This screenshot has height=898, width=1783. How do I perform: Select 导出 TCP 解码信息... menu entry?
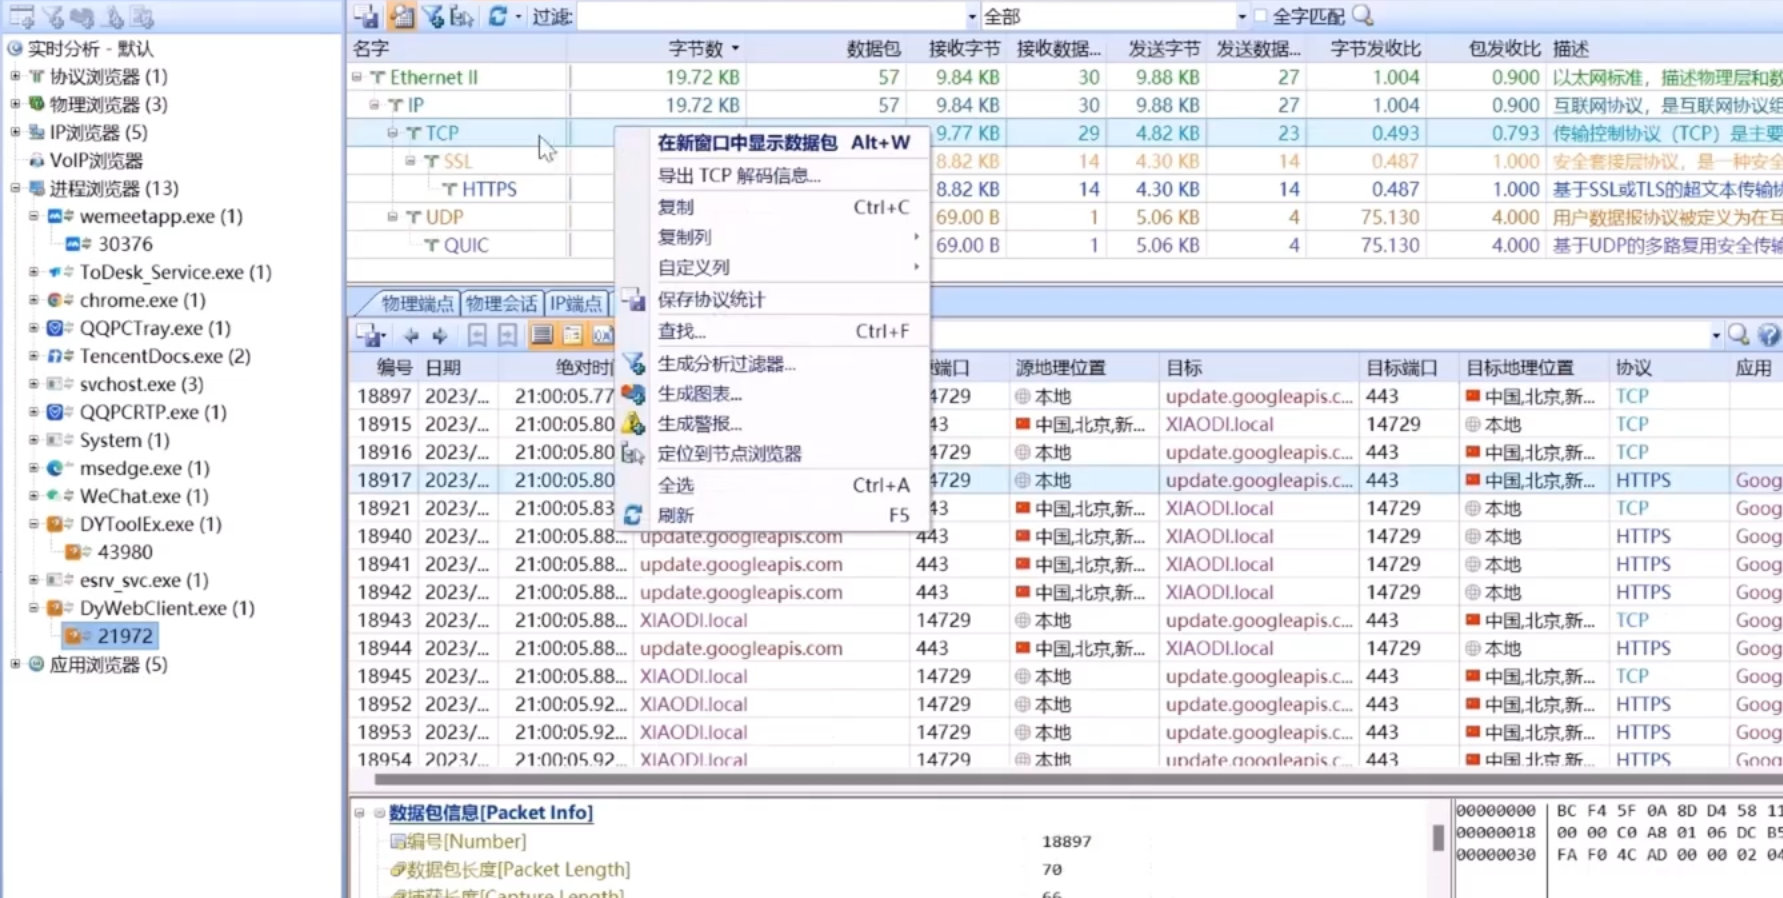(x=738, y=176)
